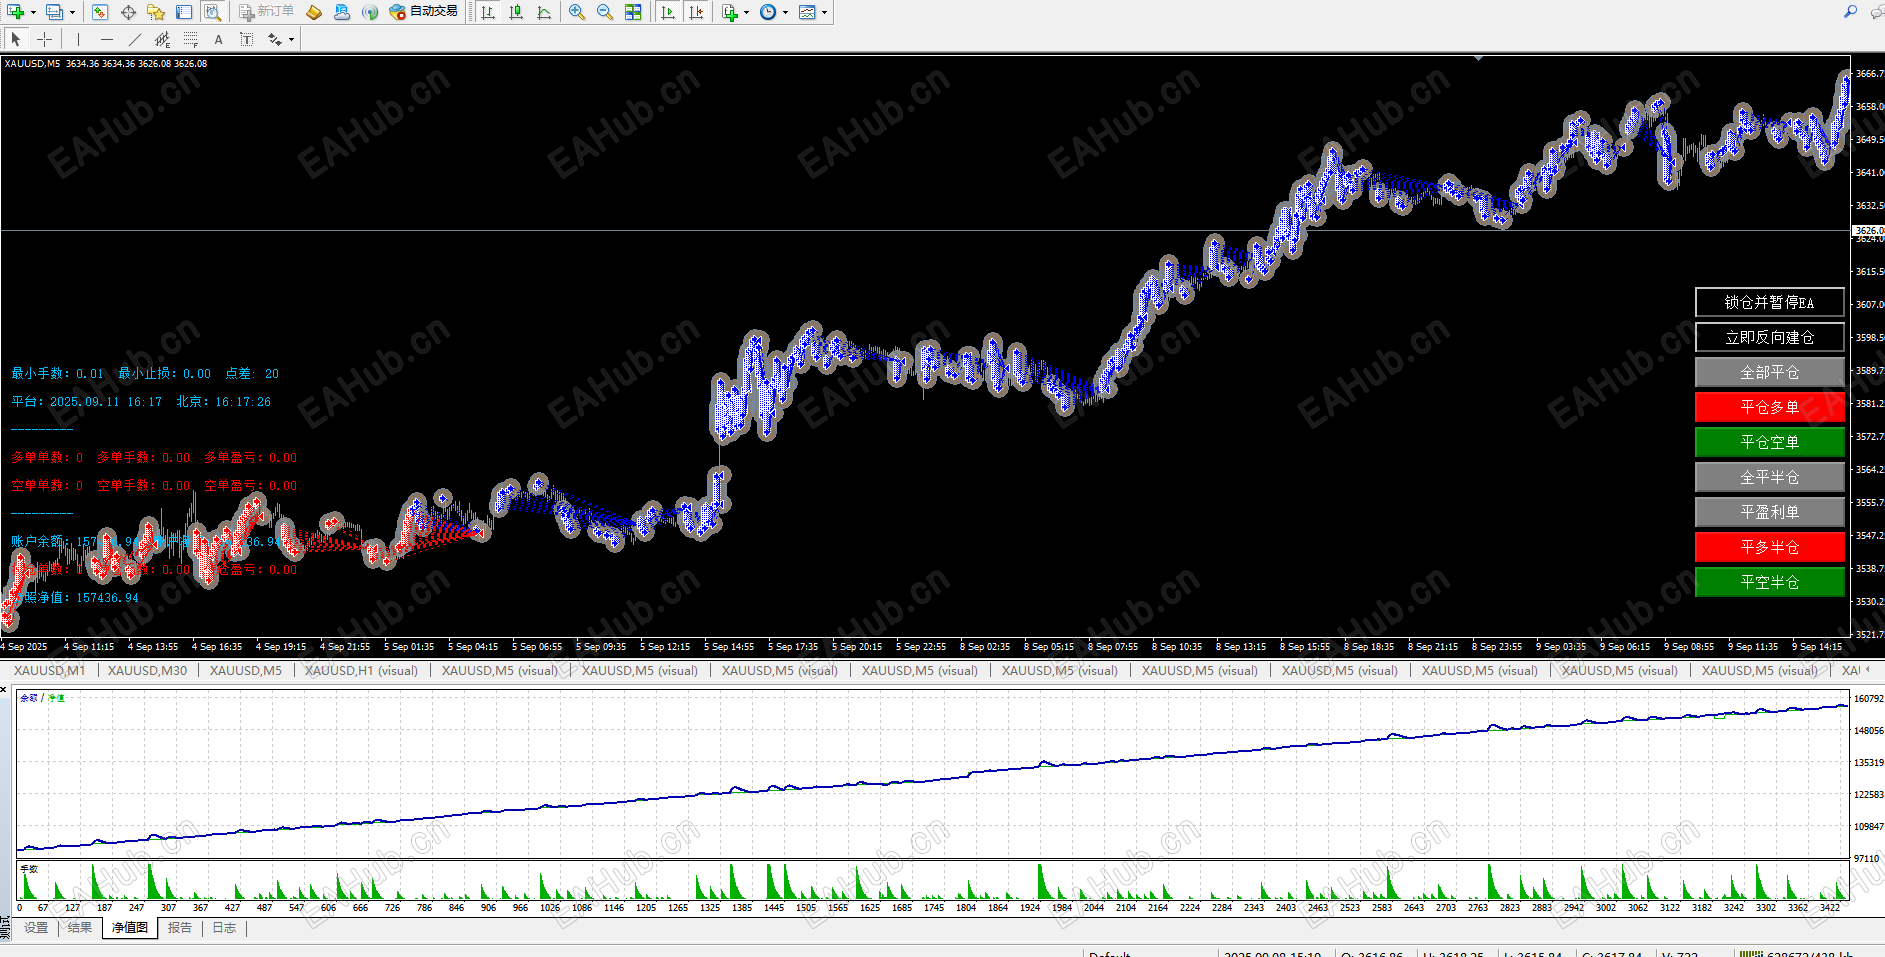Viewport: 1885px width, 957px height.
Task: Open the MetaEditor book icon
Action: pyautogui.click(x=314, y=12)
